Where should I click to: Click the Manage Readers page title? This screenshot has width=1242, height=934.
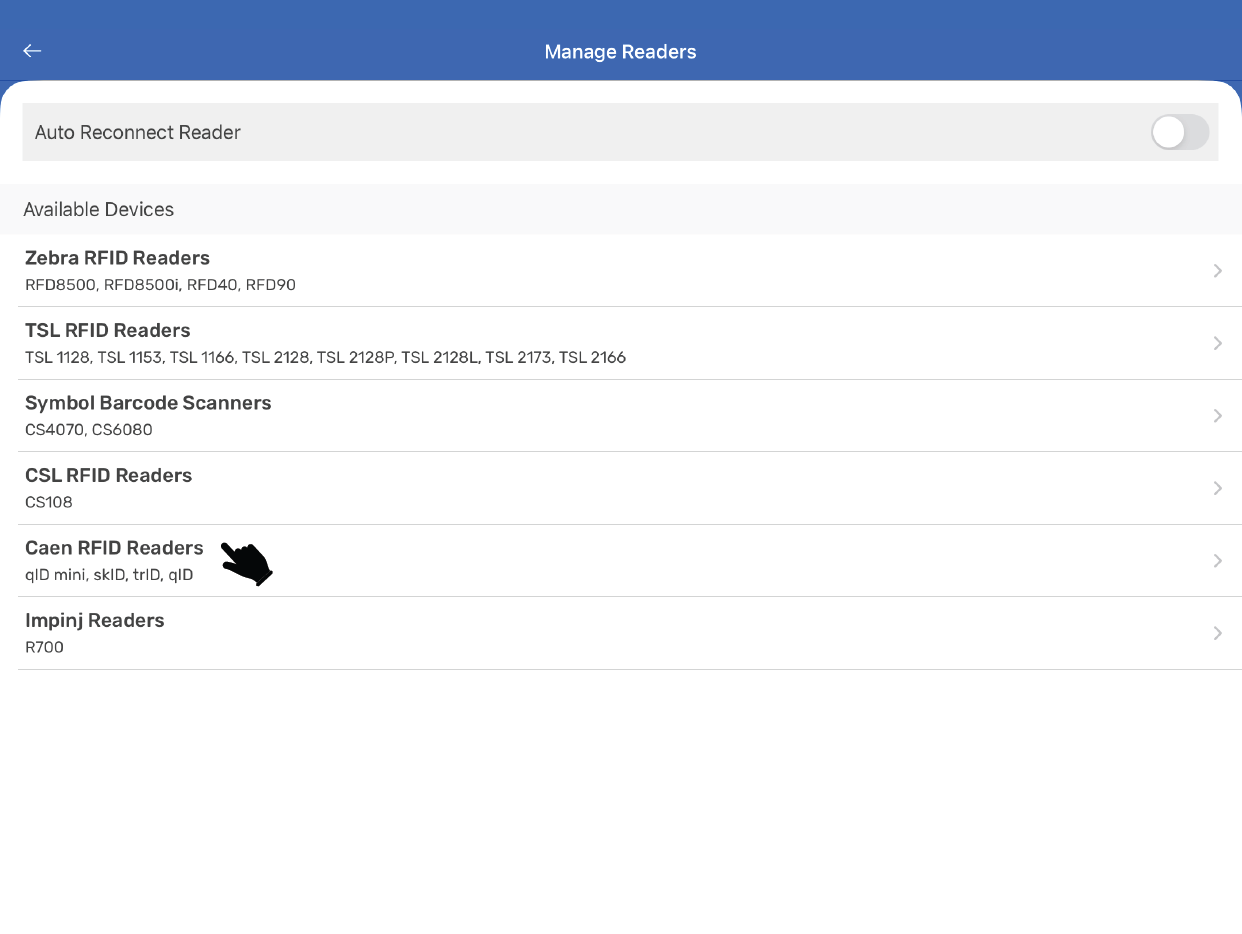(620, 52)
